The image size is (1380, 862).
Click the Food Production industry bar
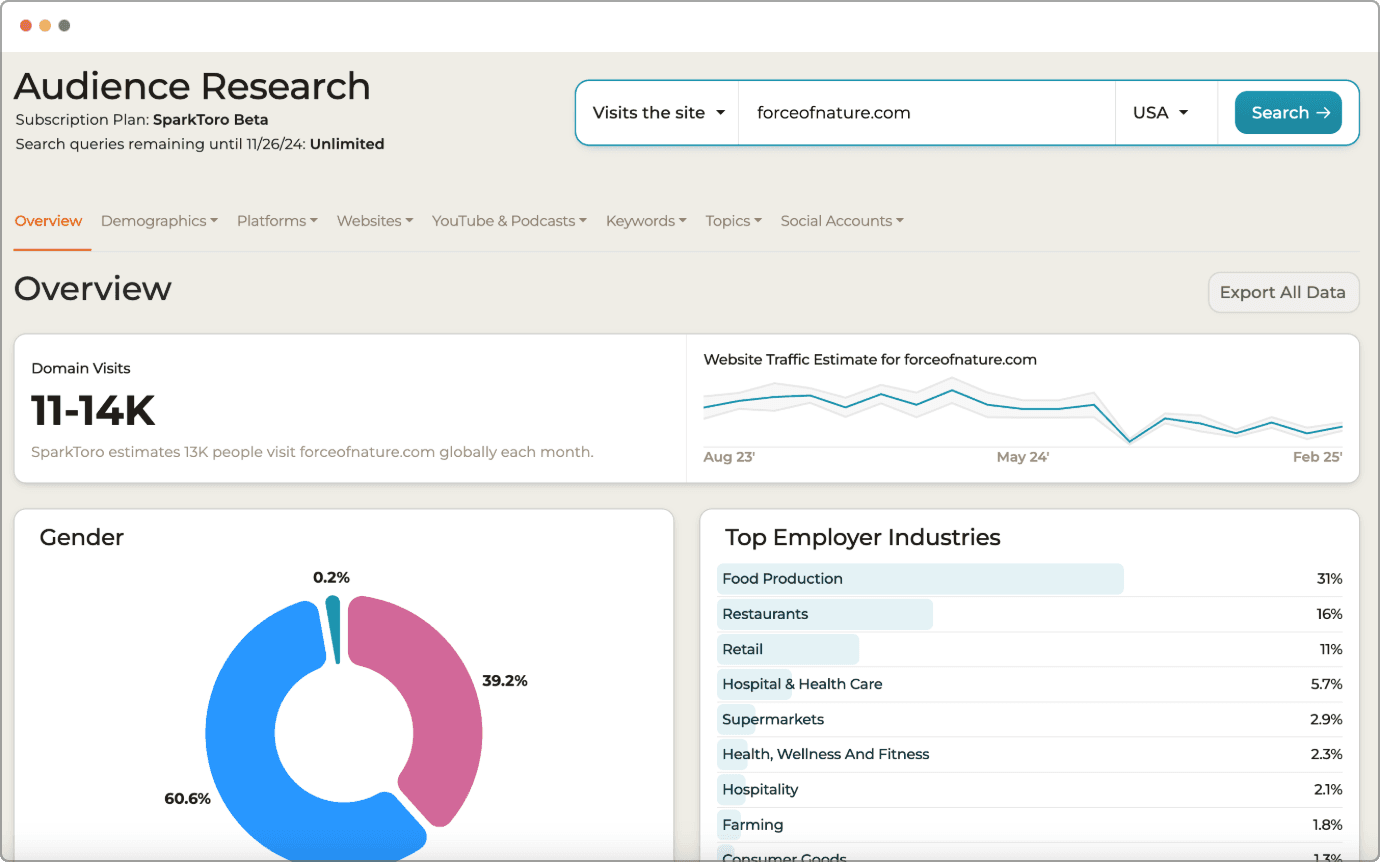pyautogui.click(x=920, y=579)
